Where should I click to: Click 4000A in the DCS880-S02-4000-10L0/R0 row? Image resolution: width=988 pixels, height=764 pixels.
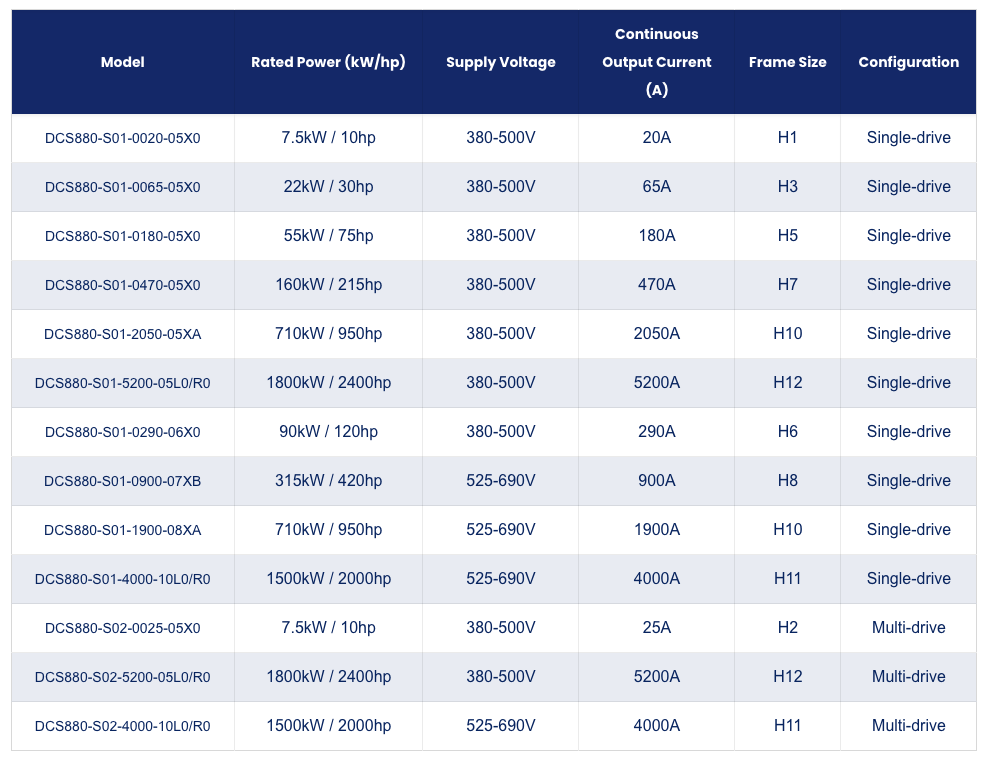pyautogui.click(x=657, y=726)
